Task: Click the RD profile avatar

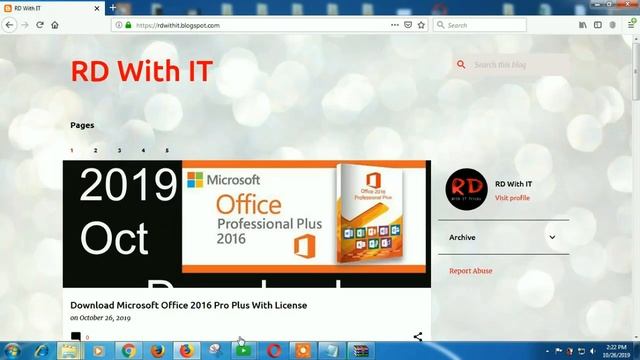Action: coord(466,189)
